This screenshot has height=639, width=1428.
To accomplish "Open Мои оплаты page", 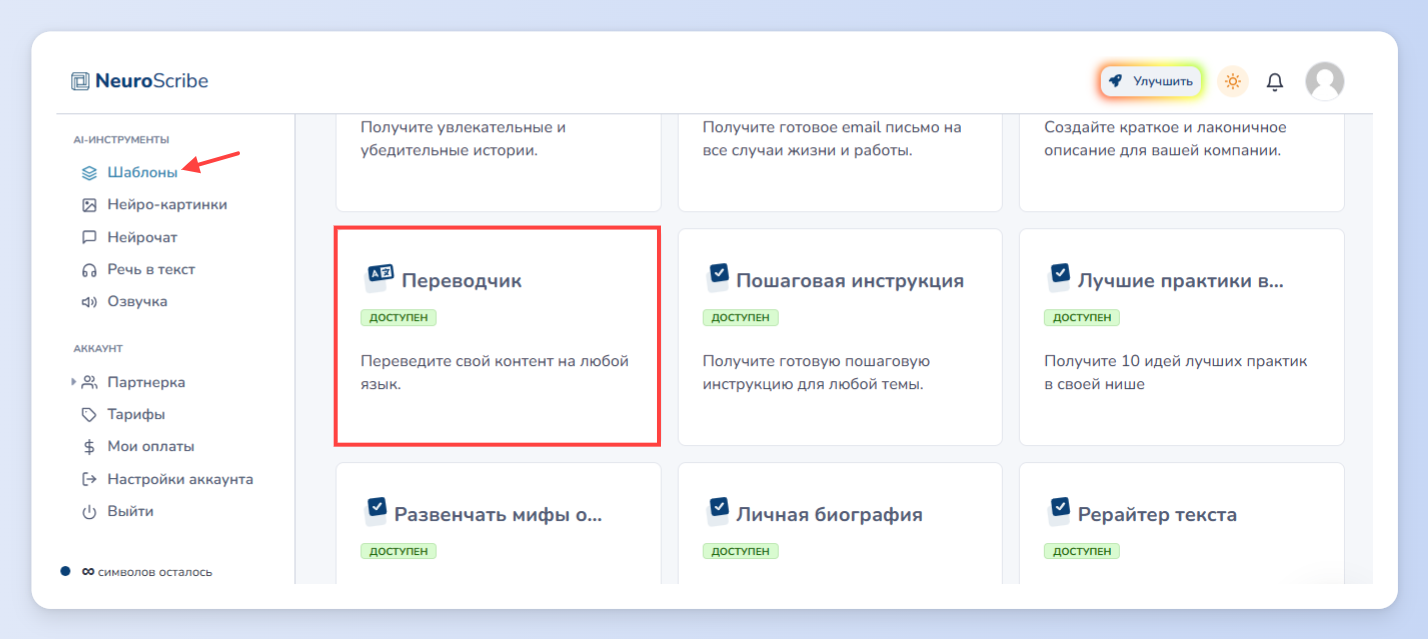I will coord(151,446).
